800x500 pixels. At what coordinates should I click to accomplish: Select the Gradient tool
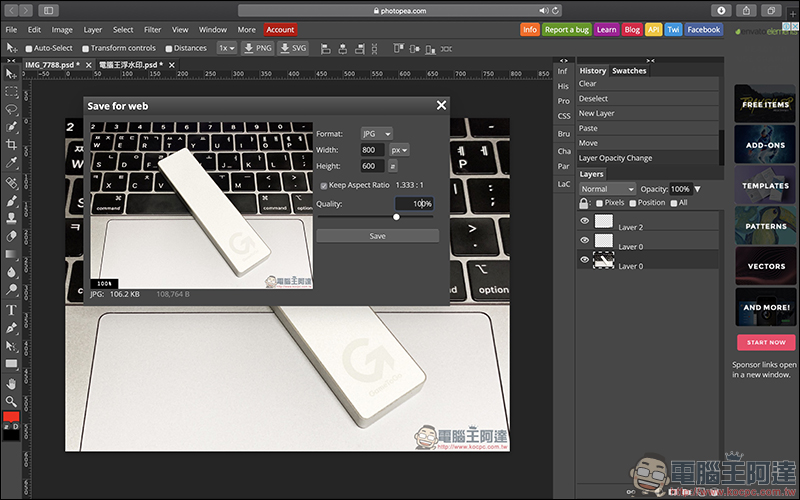point(11,254)
